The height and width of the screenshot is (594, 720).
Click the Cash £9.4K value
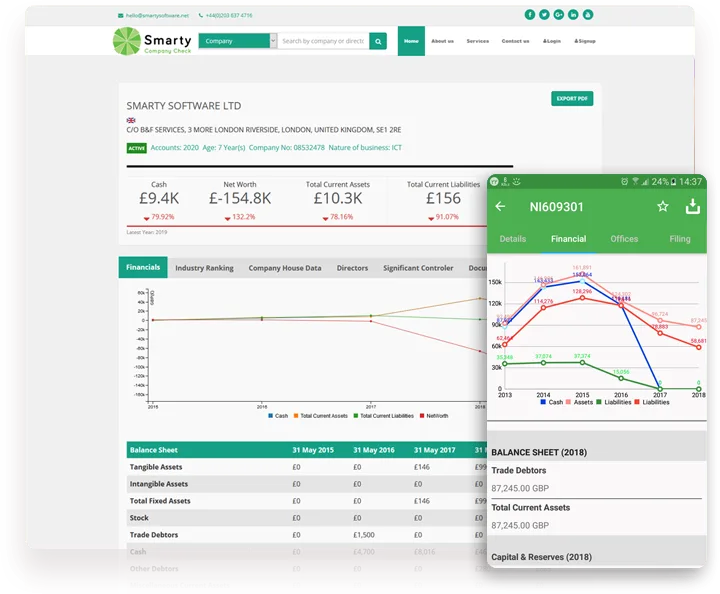(x=159, y=198)
